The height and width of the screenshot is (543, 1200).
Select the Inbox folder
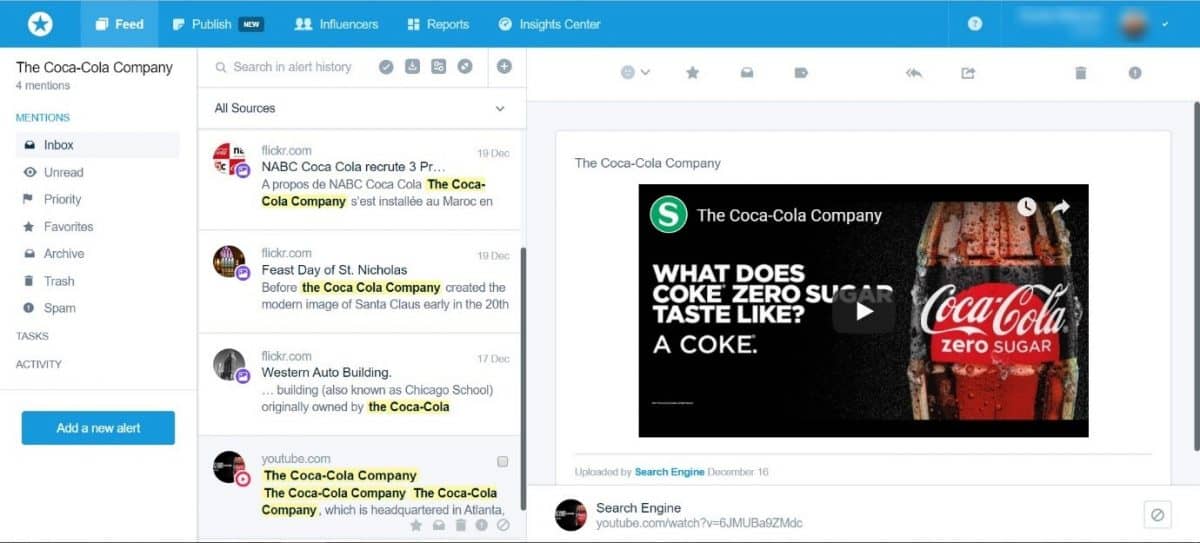coord(98,145)
